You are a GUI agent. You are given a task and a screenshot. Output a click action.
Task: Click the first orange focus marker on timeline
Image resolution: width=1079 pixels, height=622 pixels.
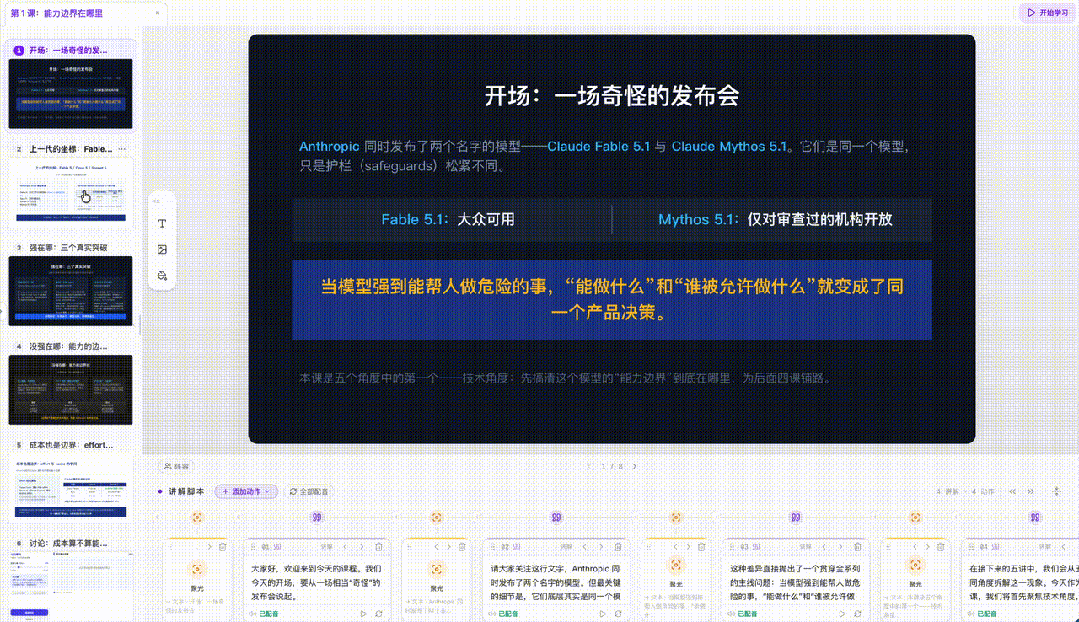197,517
